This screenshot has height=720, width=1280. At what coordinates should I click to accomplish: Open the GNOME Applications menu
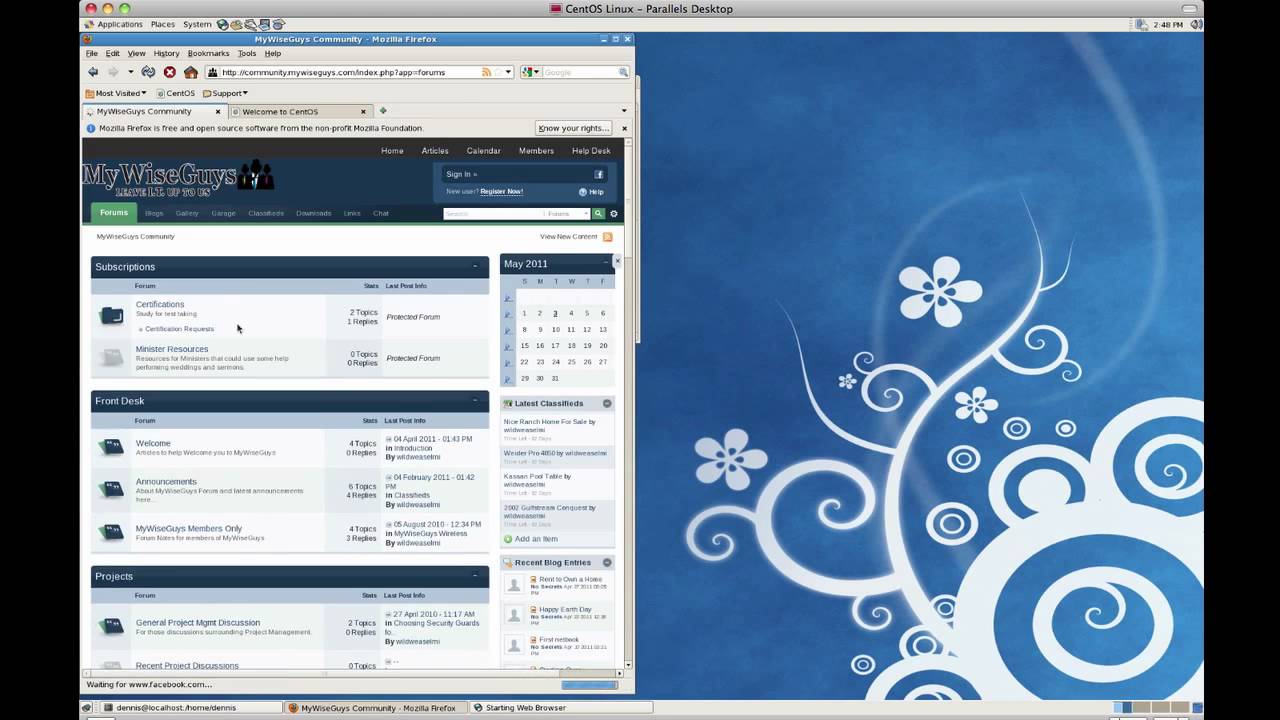tap(113, 24)
